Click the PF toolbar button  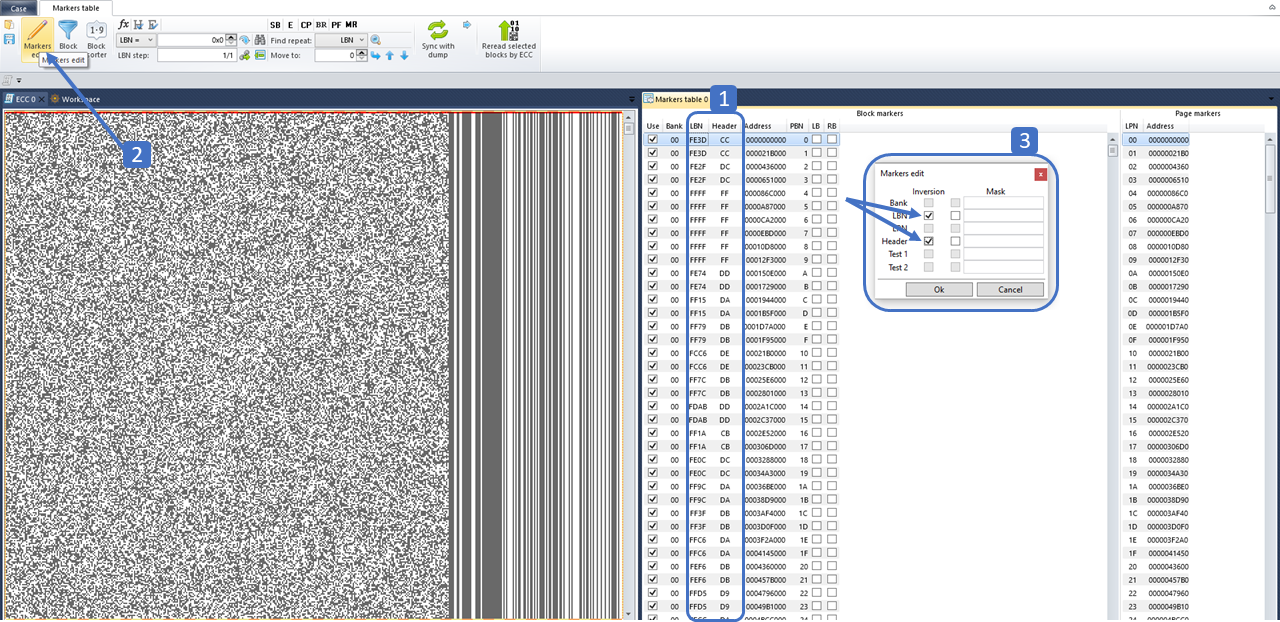(x=336, y=24)
